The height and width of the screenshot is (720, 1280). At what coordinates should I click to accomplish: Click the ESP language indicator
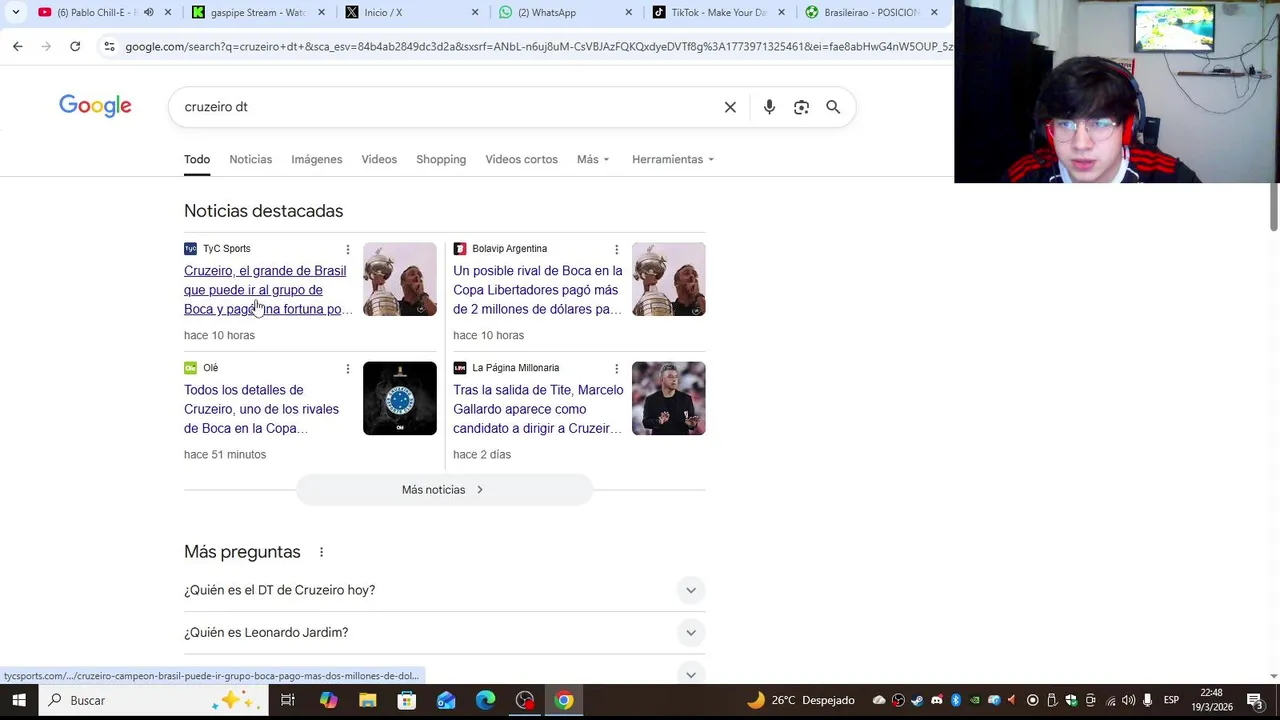[1171, 700]
